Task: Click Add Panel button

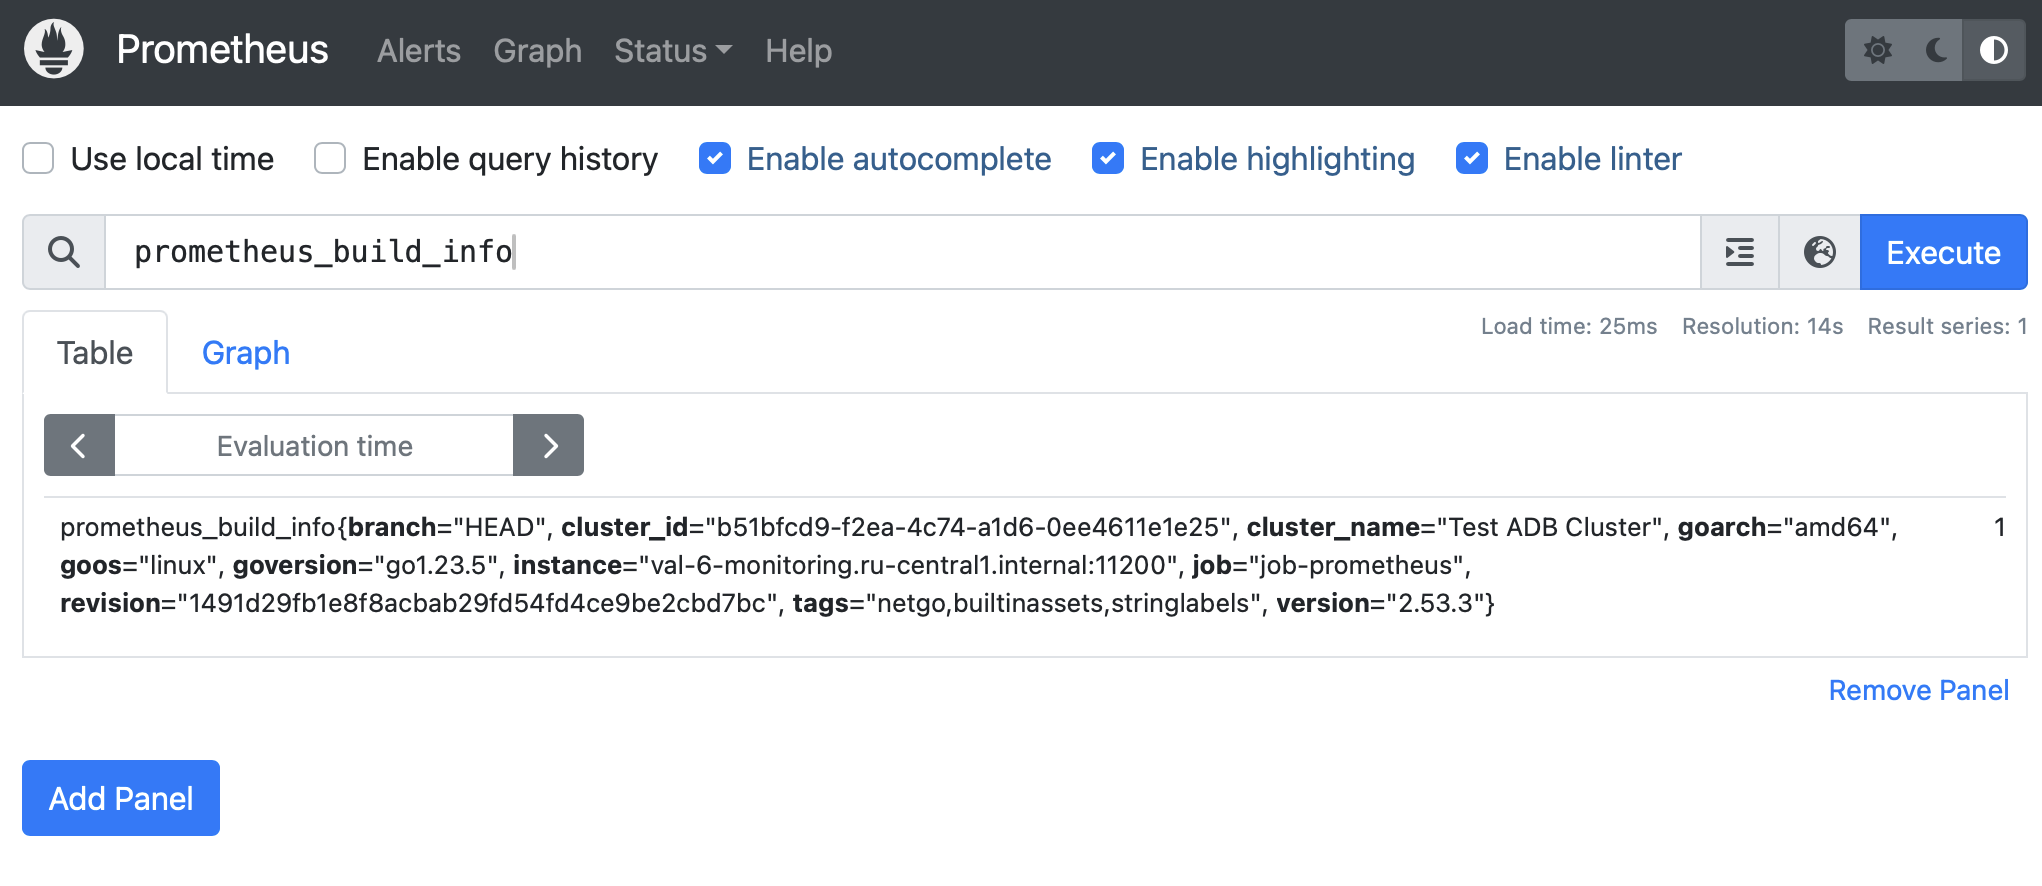Action: click(x=121, y=798)
